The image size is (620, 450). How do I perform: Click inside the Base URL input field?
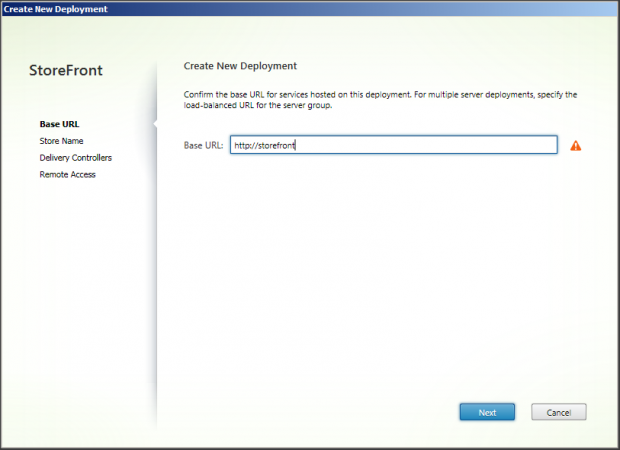394,145
